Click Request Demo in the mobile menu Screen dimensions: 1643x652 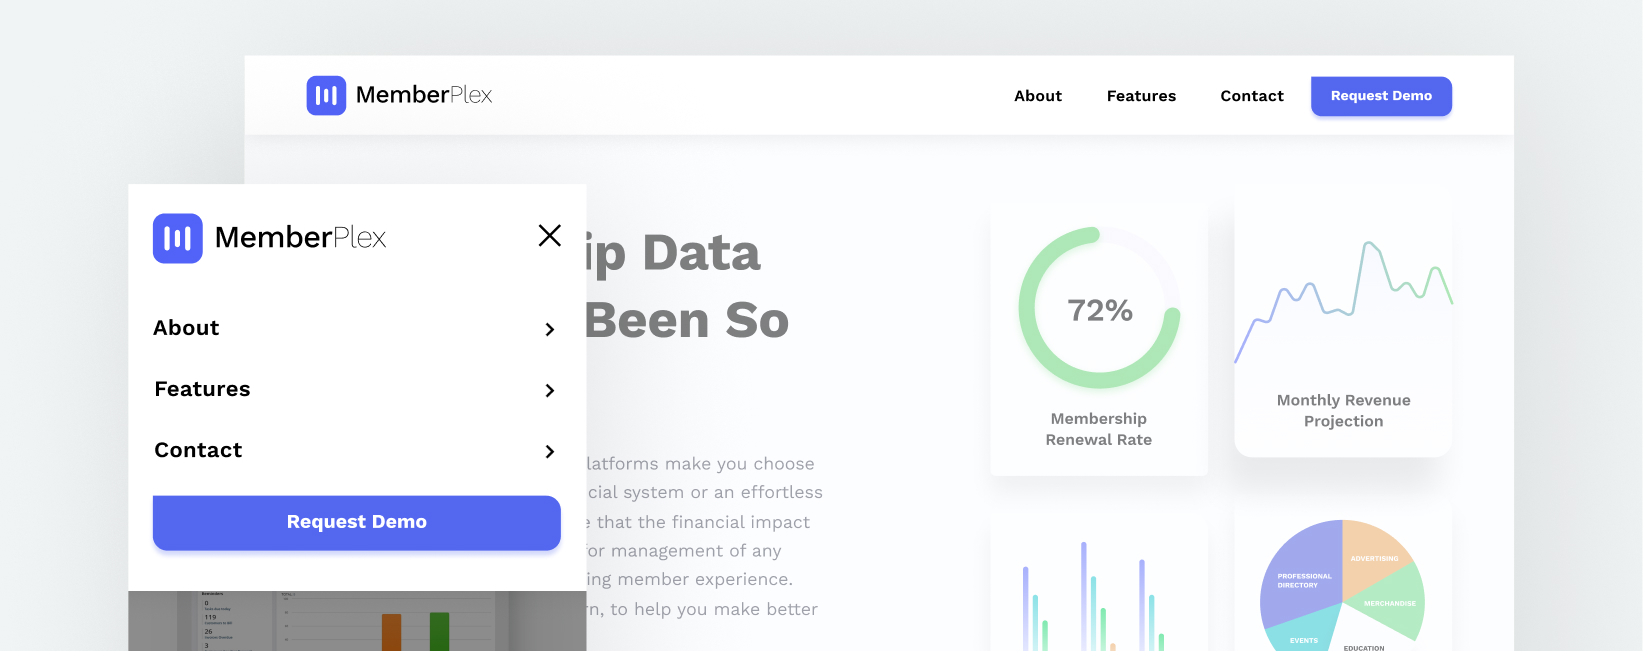(x=356, y=522)
